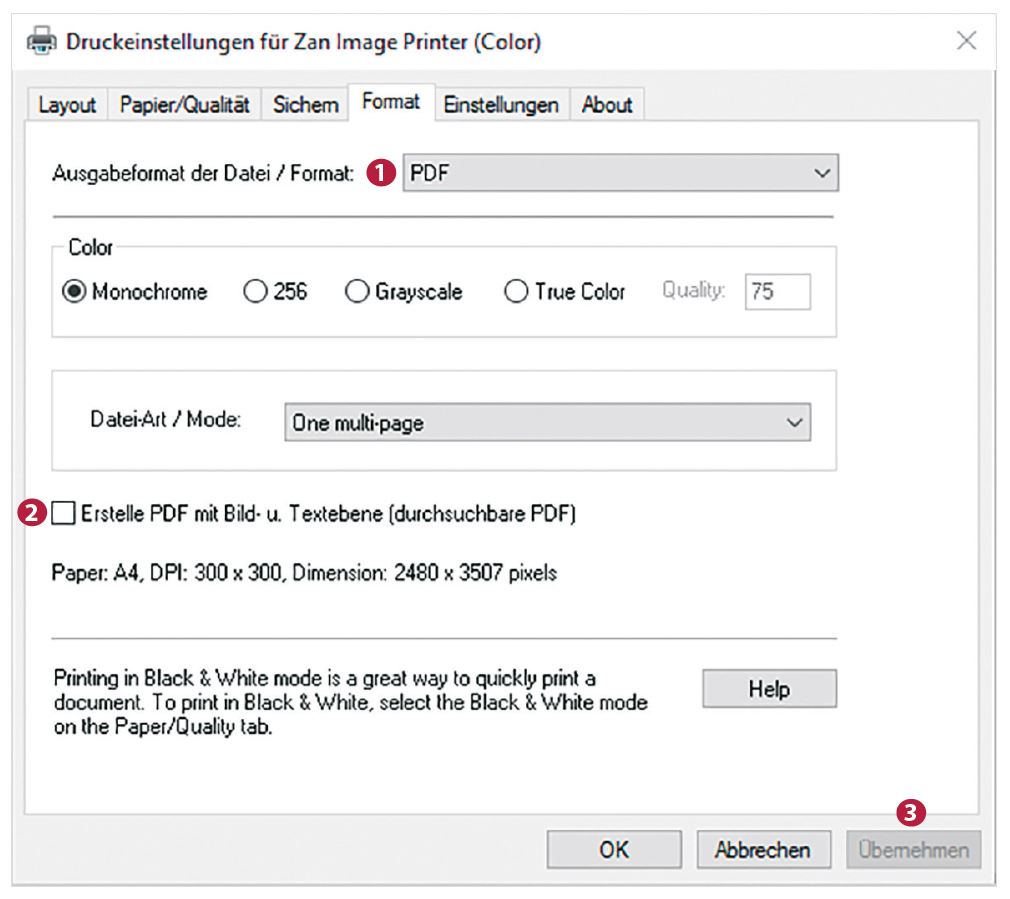Click the Übernehmen button

914,850
